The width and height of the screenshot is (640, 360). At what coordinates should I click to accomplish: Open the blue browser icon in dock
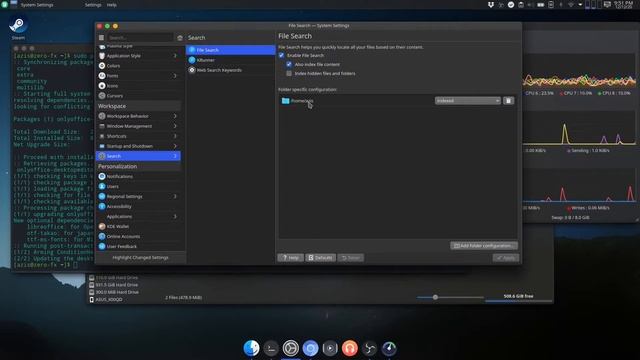pyautogui.click(x=310, y=348)
